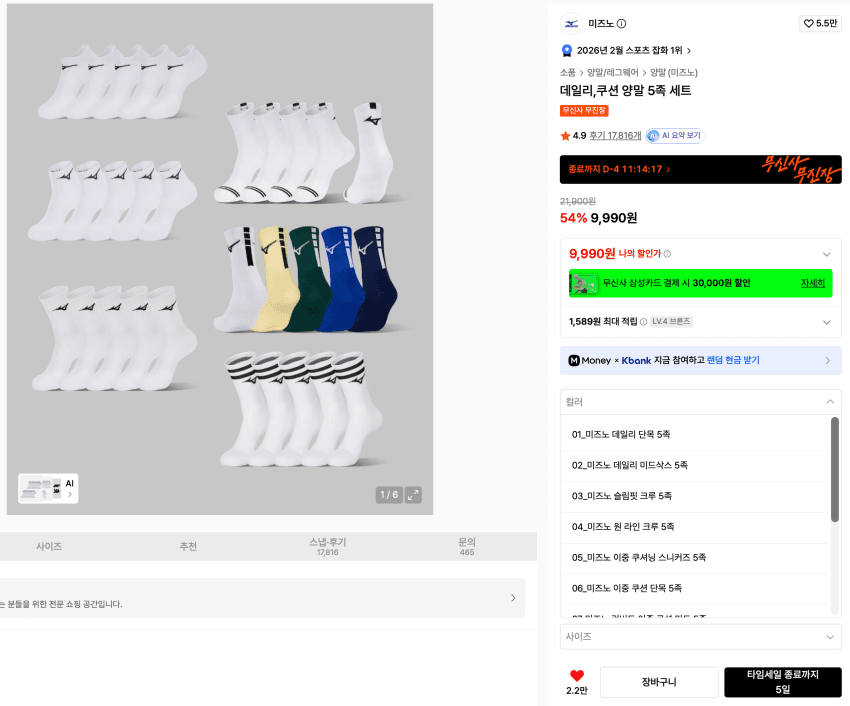Switch to the 문의 tab
Image resolution: width=850 pixels, height=706 pixels.
click(467, 547)
